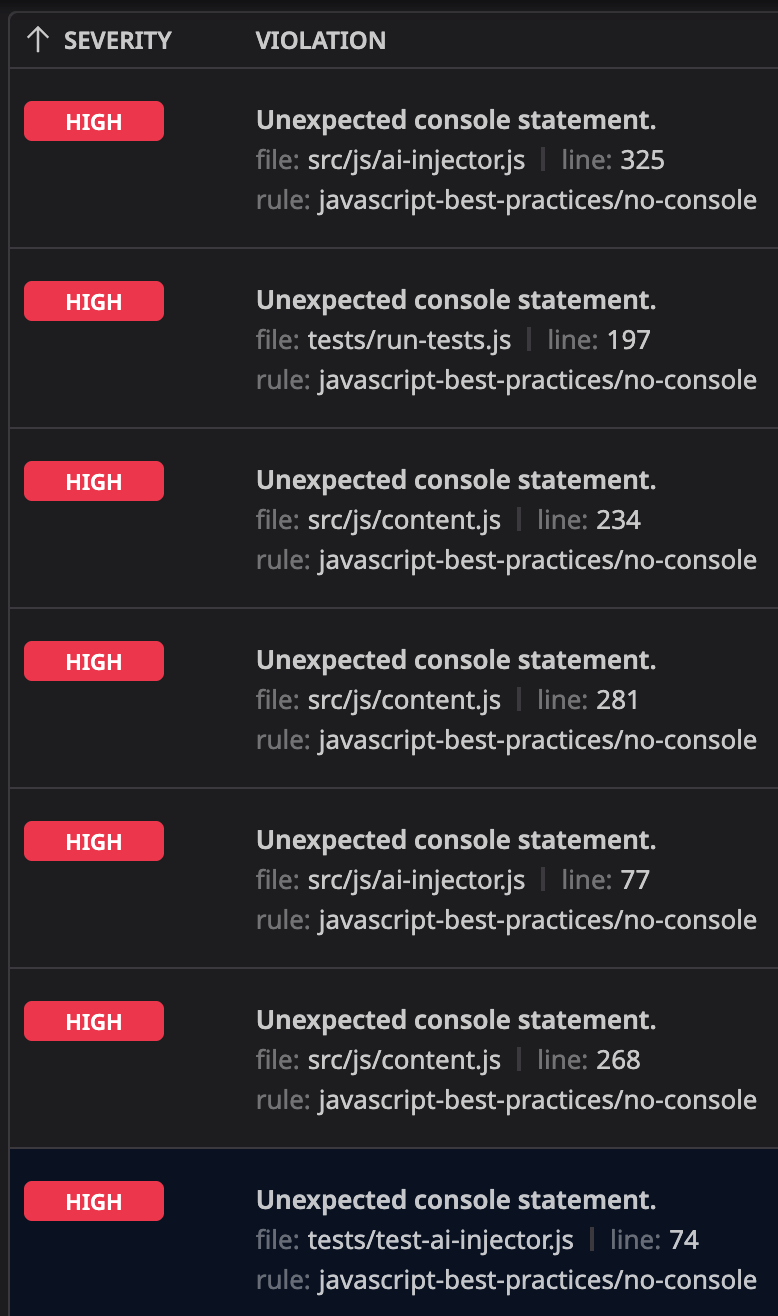Click the no-console rule under content.js line 268
This screenshot has width=778, height=1316.
(537, 1100)
